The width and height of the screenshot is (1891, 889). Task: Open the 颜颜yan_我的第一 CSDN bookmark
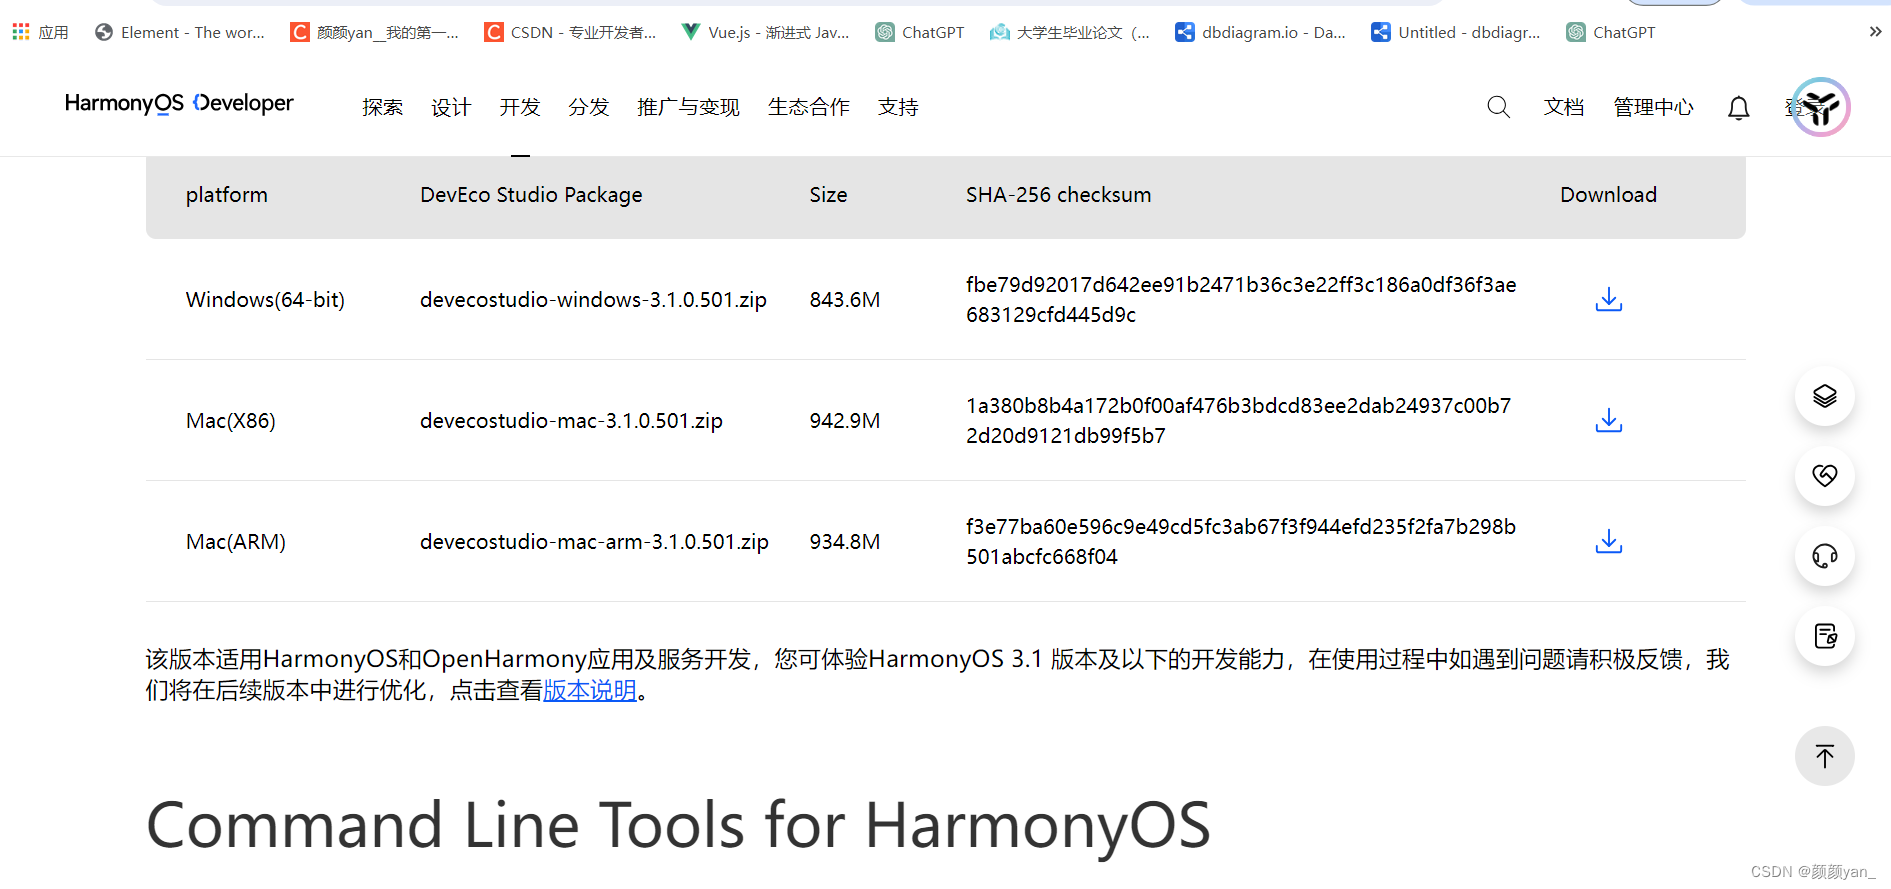pyautogui.click(x=375, y=32)
